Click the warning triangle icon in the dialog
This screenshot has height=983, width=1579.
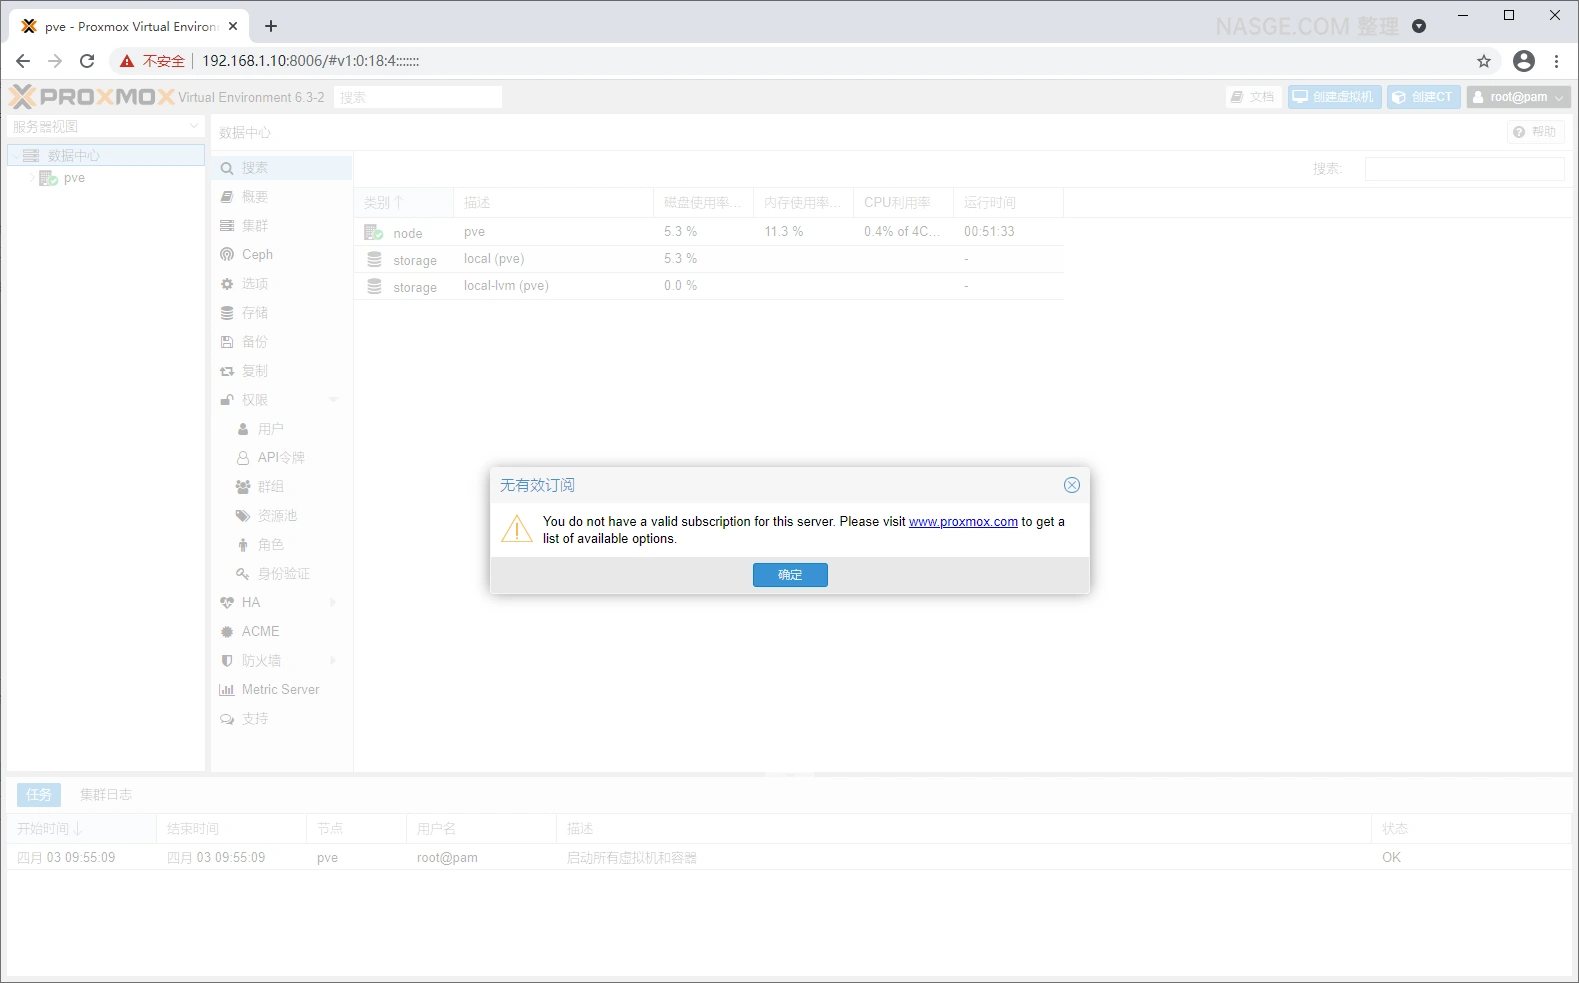(517, 528)
